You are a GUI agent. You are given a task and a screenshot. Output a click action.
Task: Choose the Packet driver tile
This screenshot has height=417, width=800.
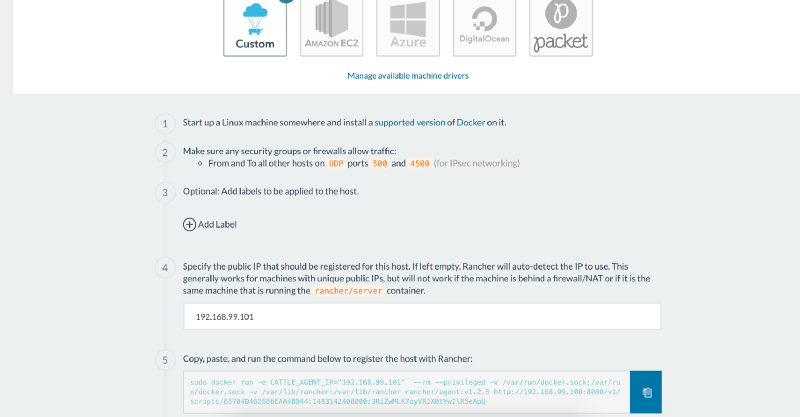click(560, 26)
